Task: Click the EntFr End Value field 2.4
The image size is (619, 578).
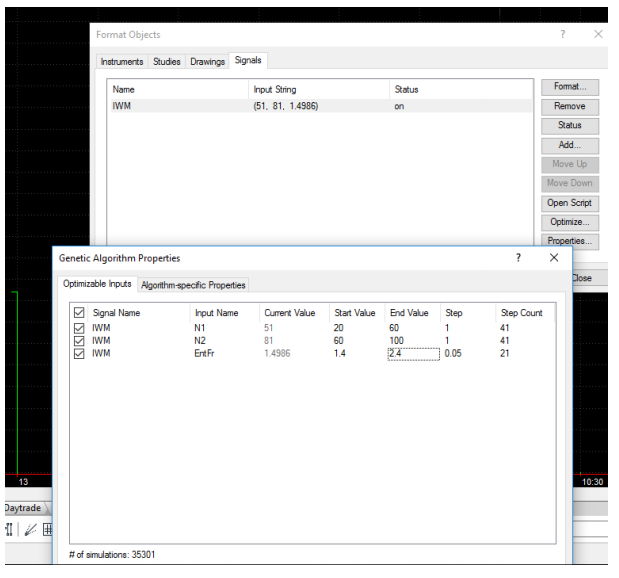Action: coord(412,353)
